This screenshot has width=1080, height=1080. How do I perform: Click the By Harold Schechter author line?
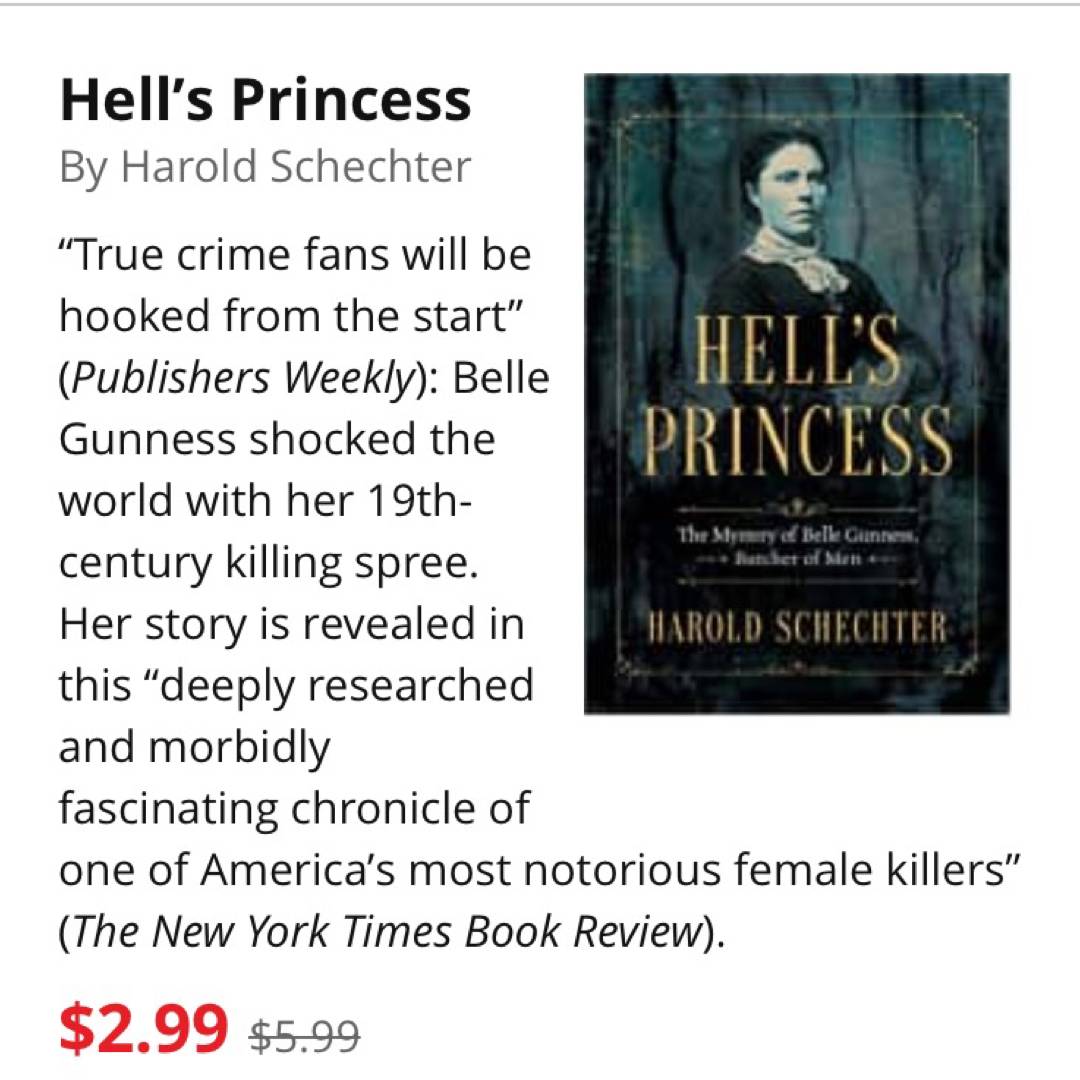[265, 167]
